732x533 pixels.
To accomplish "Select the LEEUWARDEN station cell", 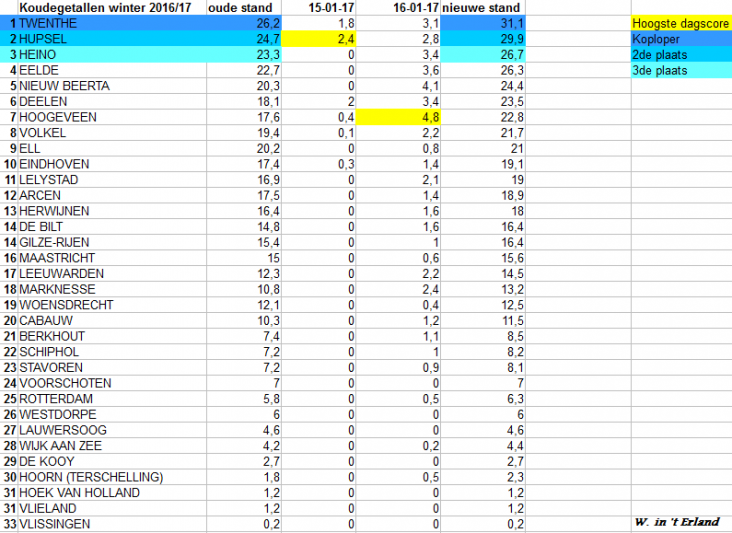I will point(112,274).
